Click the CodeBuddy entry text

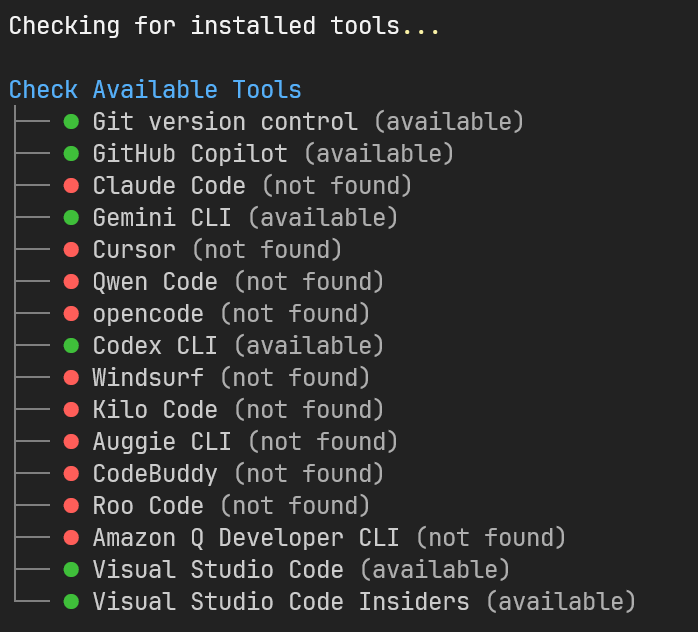pyautogui.click(x=155, y=474)
